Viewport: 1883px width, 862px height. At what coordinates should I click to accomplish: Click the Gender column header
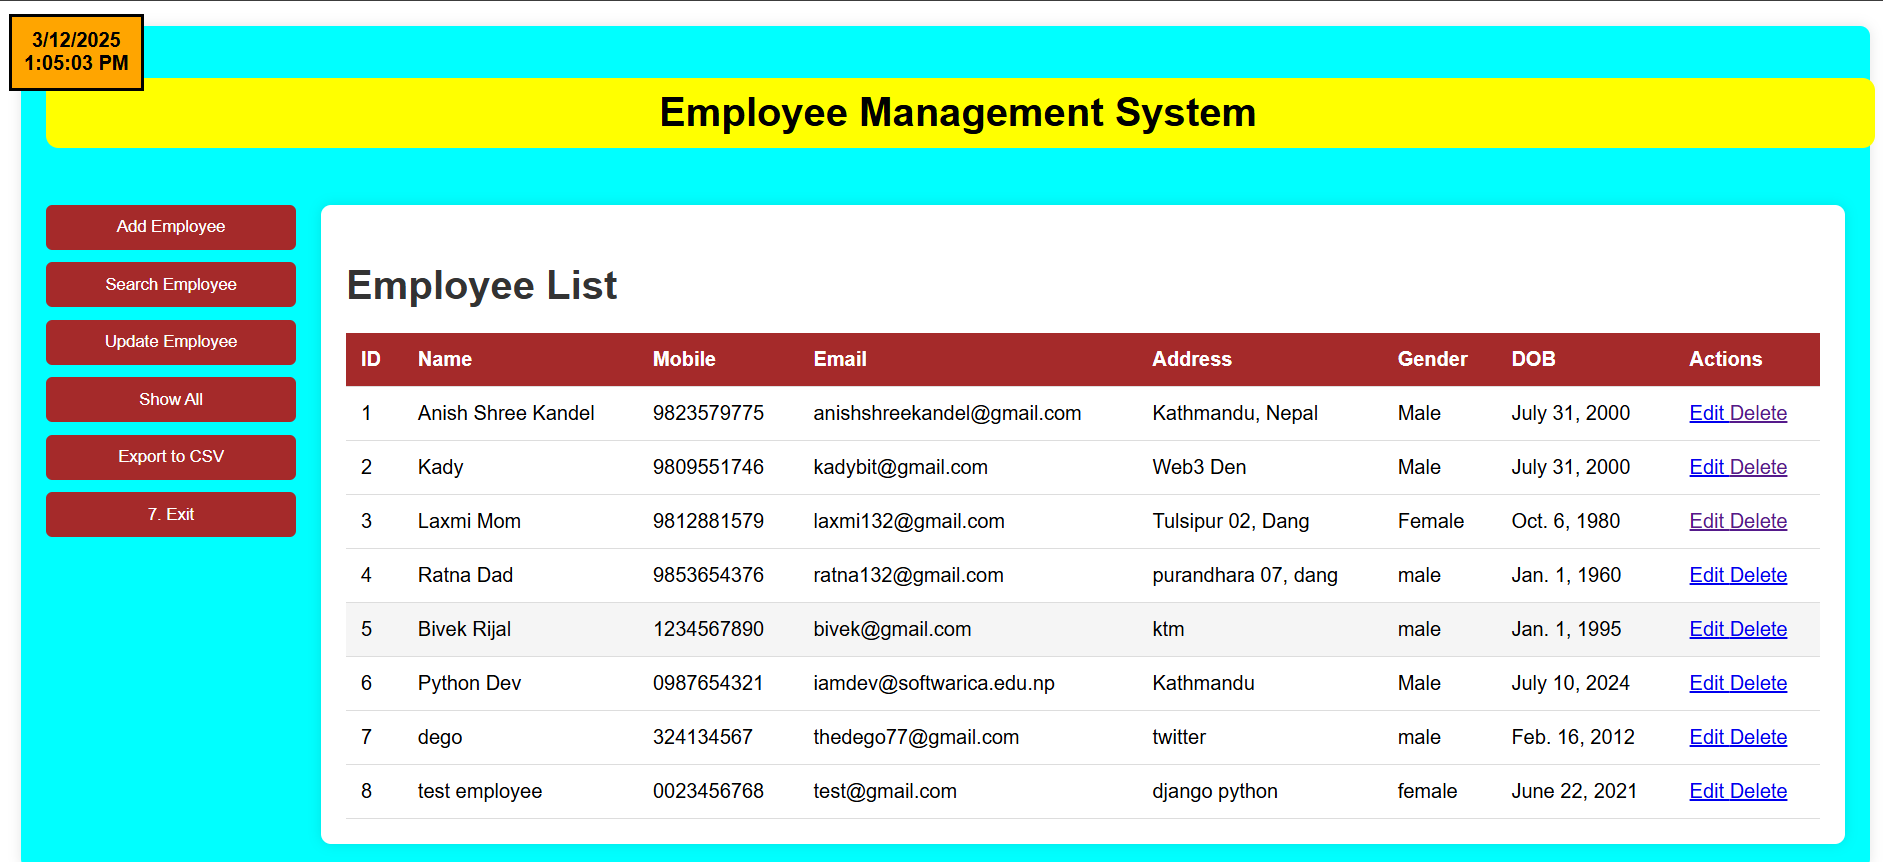point(1432,359)
